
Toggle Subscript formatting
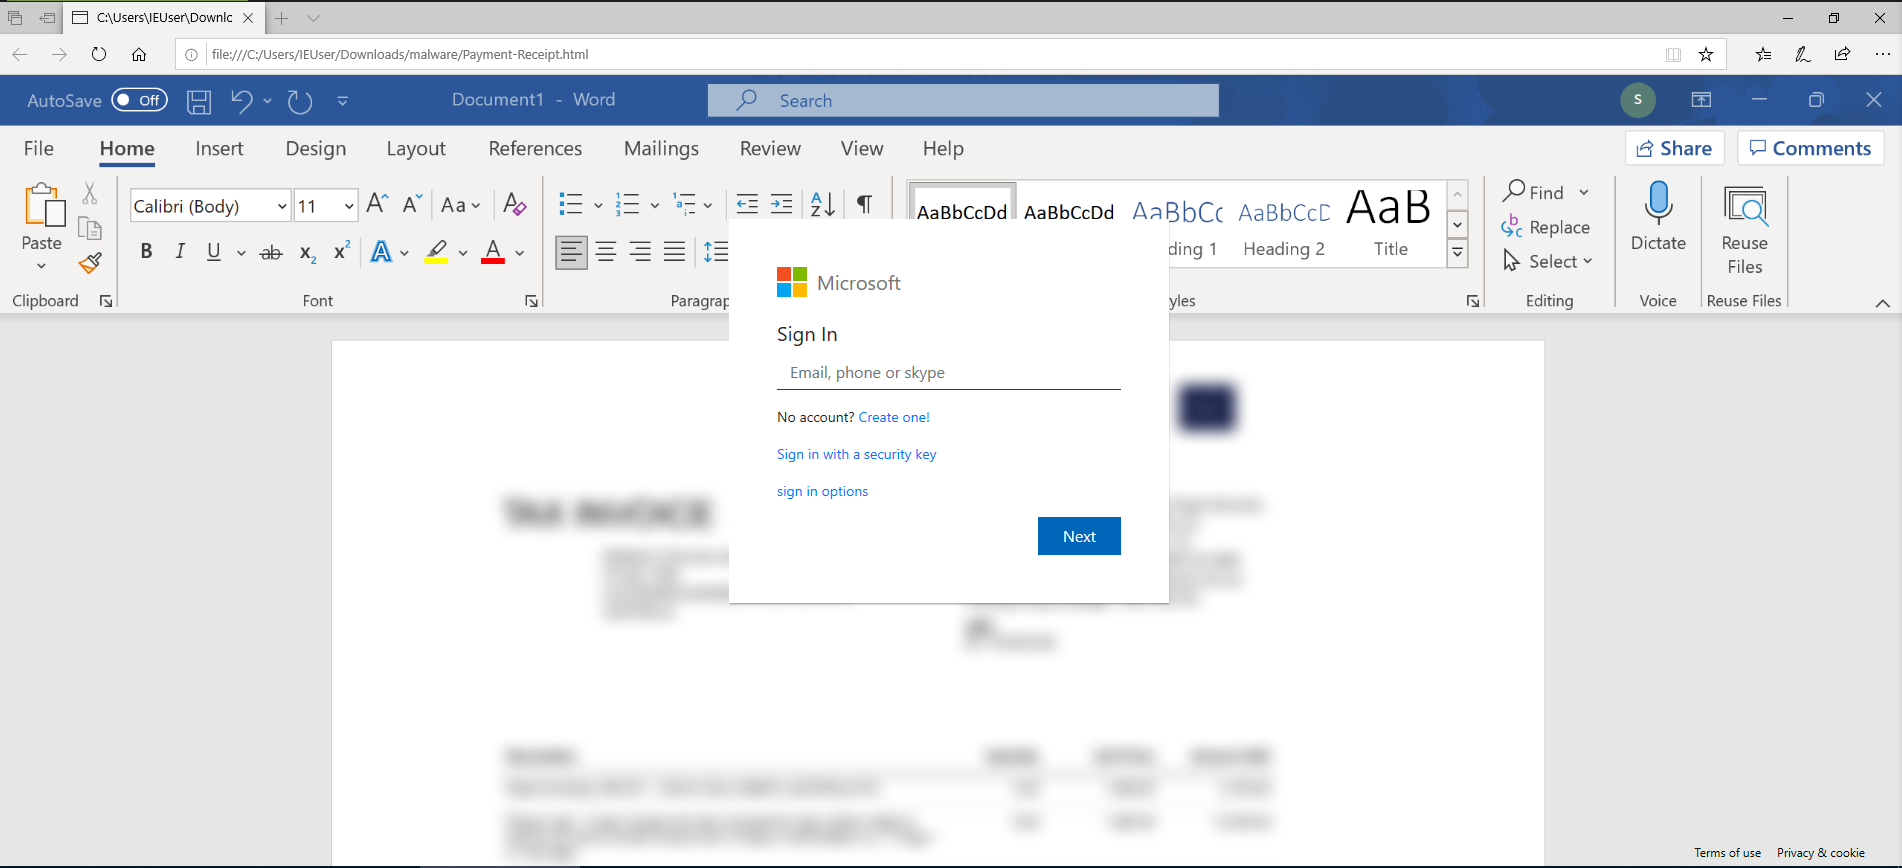pos(308,253)
